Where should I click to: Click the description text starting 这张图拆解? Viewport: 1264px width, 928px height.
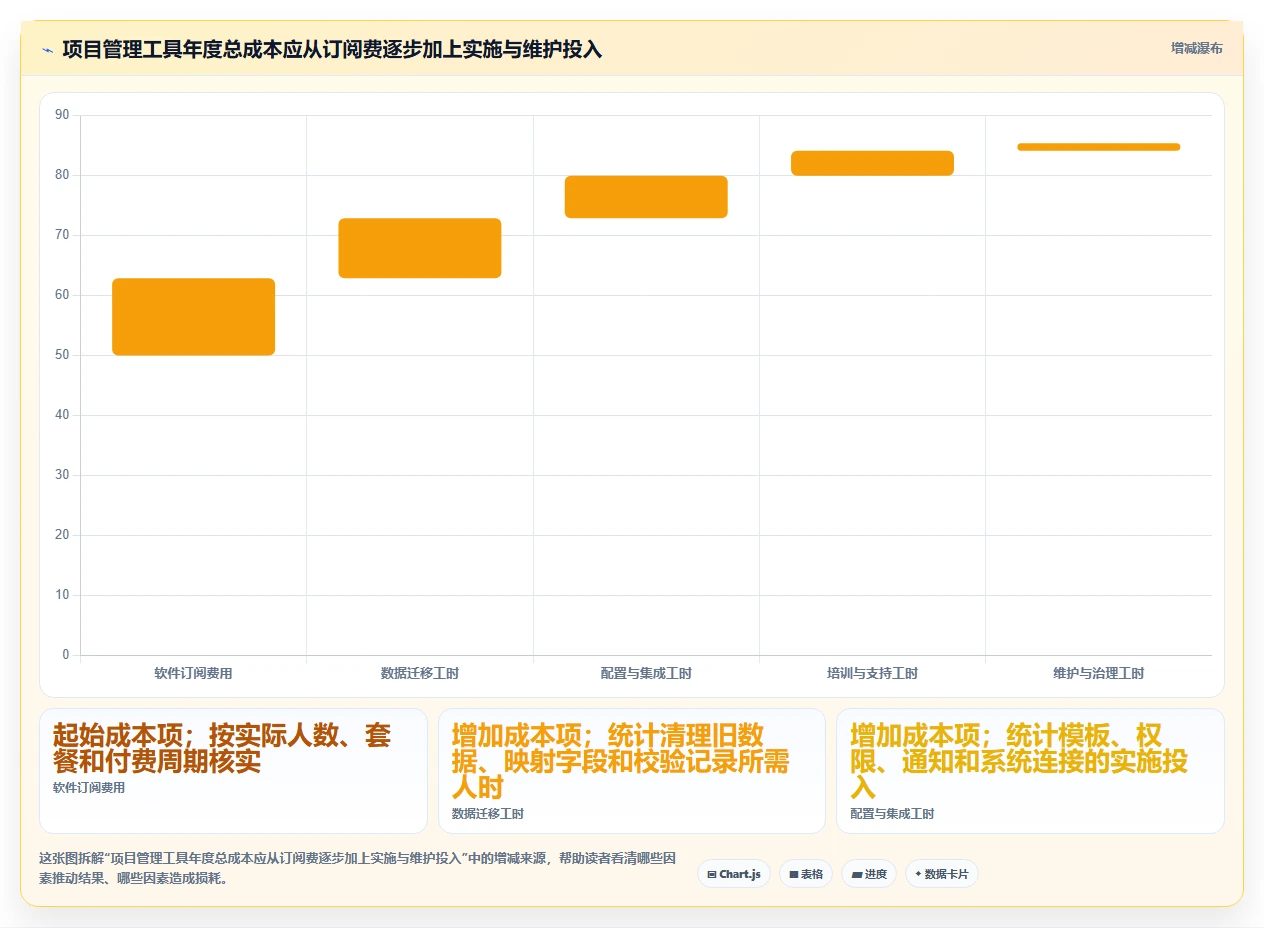pos(359,868)
